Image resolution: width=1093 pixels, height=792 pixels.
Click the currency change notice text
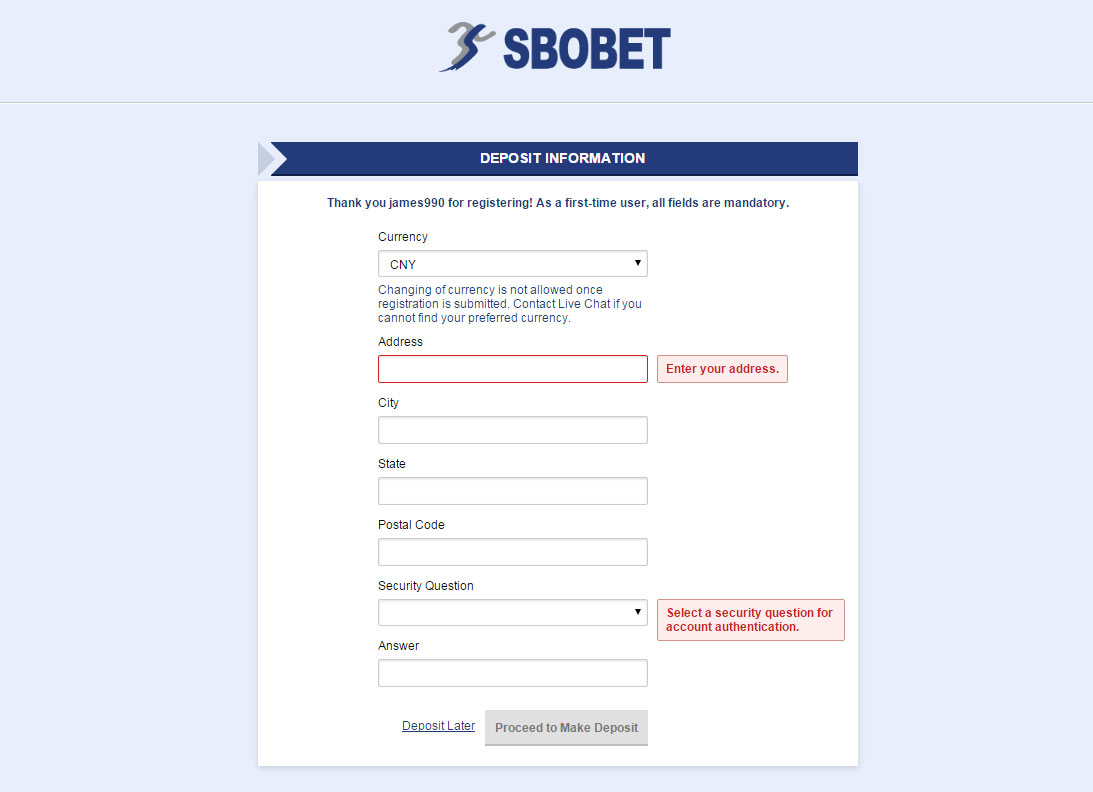coord(510,304)
